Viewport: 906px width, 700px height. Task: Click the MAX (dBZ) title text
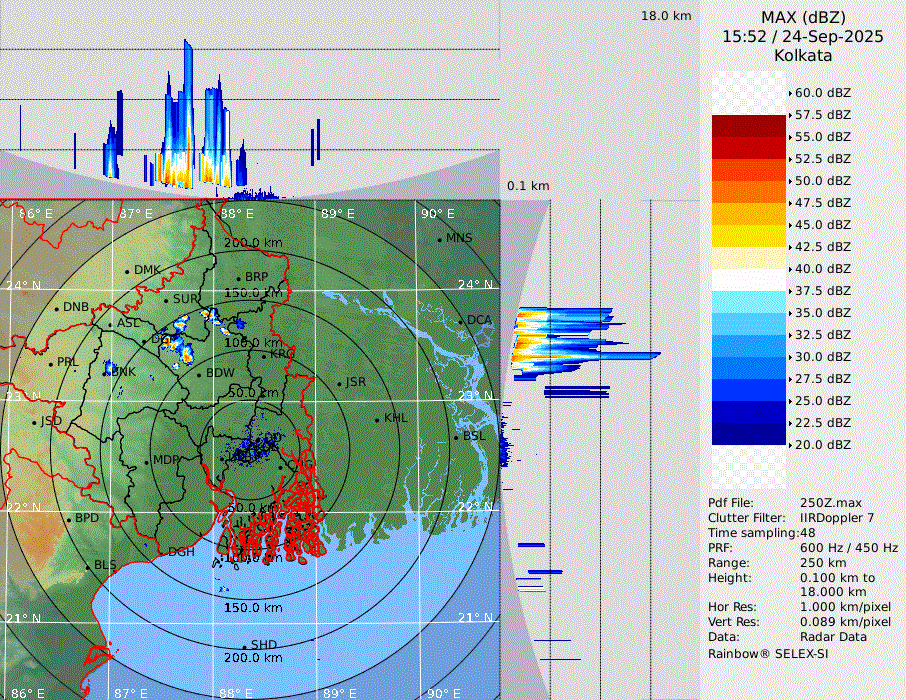803,17
